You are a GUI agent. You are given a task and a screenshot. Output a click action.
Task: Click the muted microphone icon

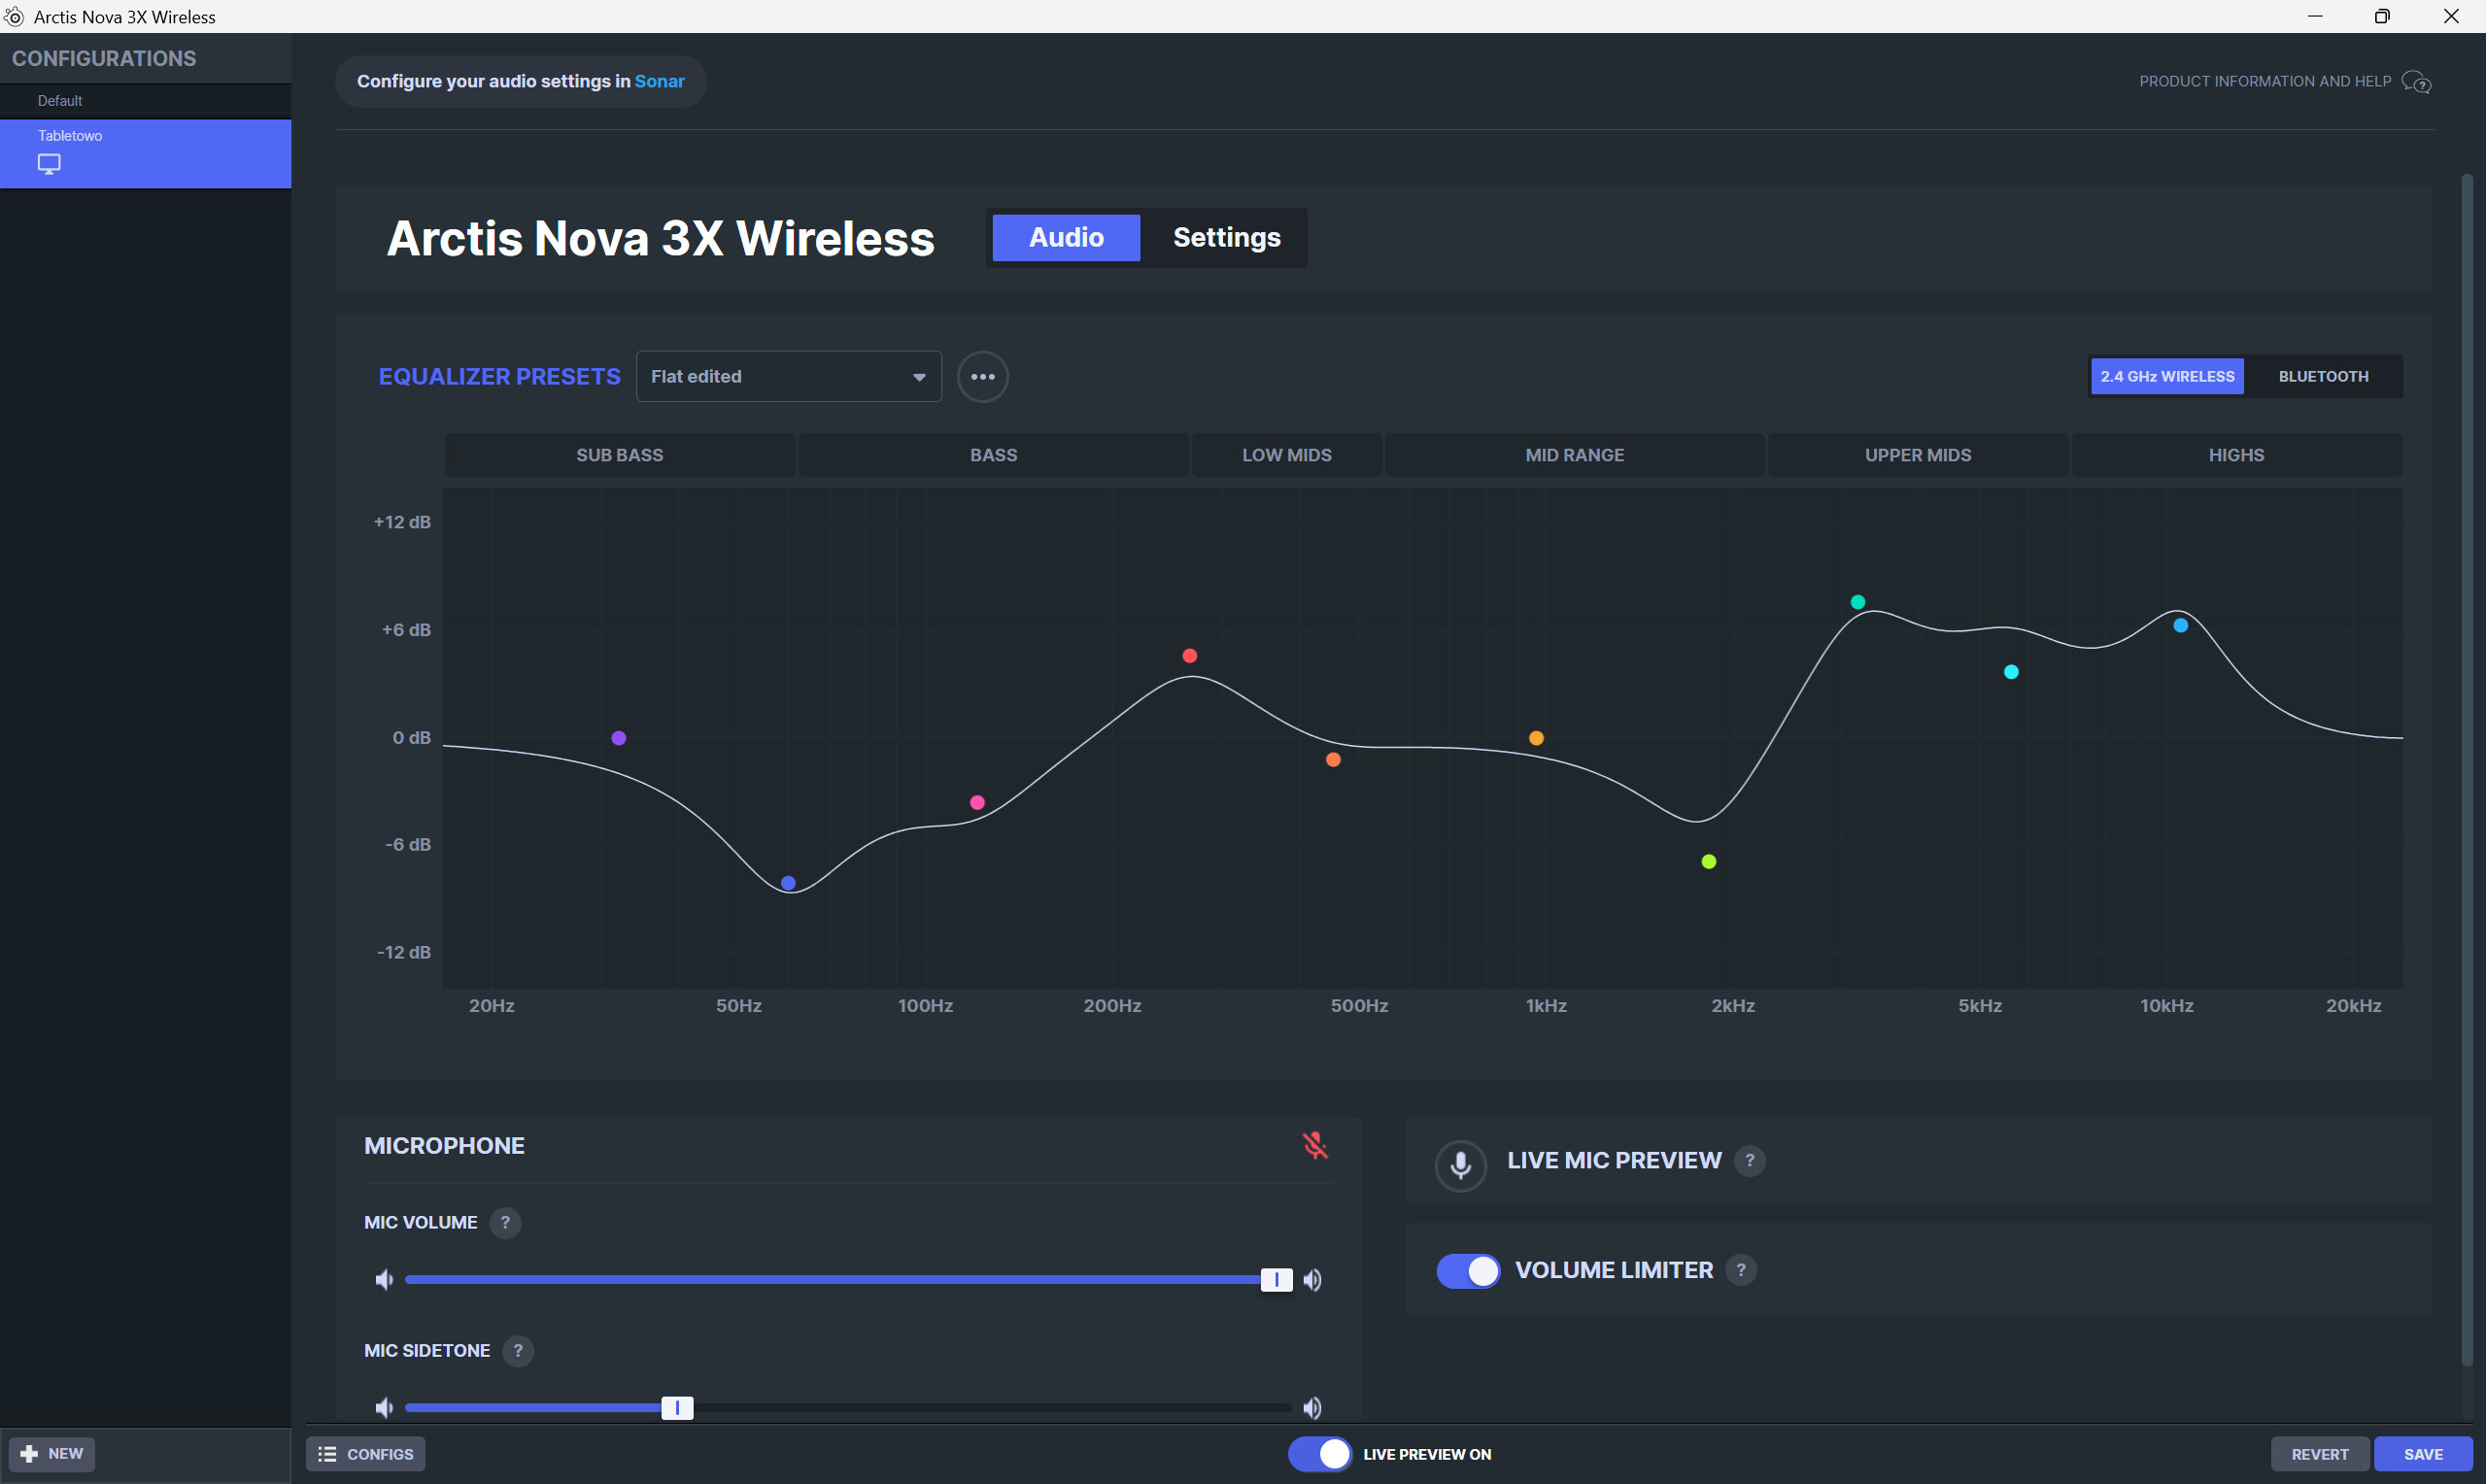(1315, 1145)
